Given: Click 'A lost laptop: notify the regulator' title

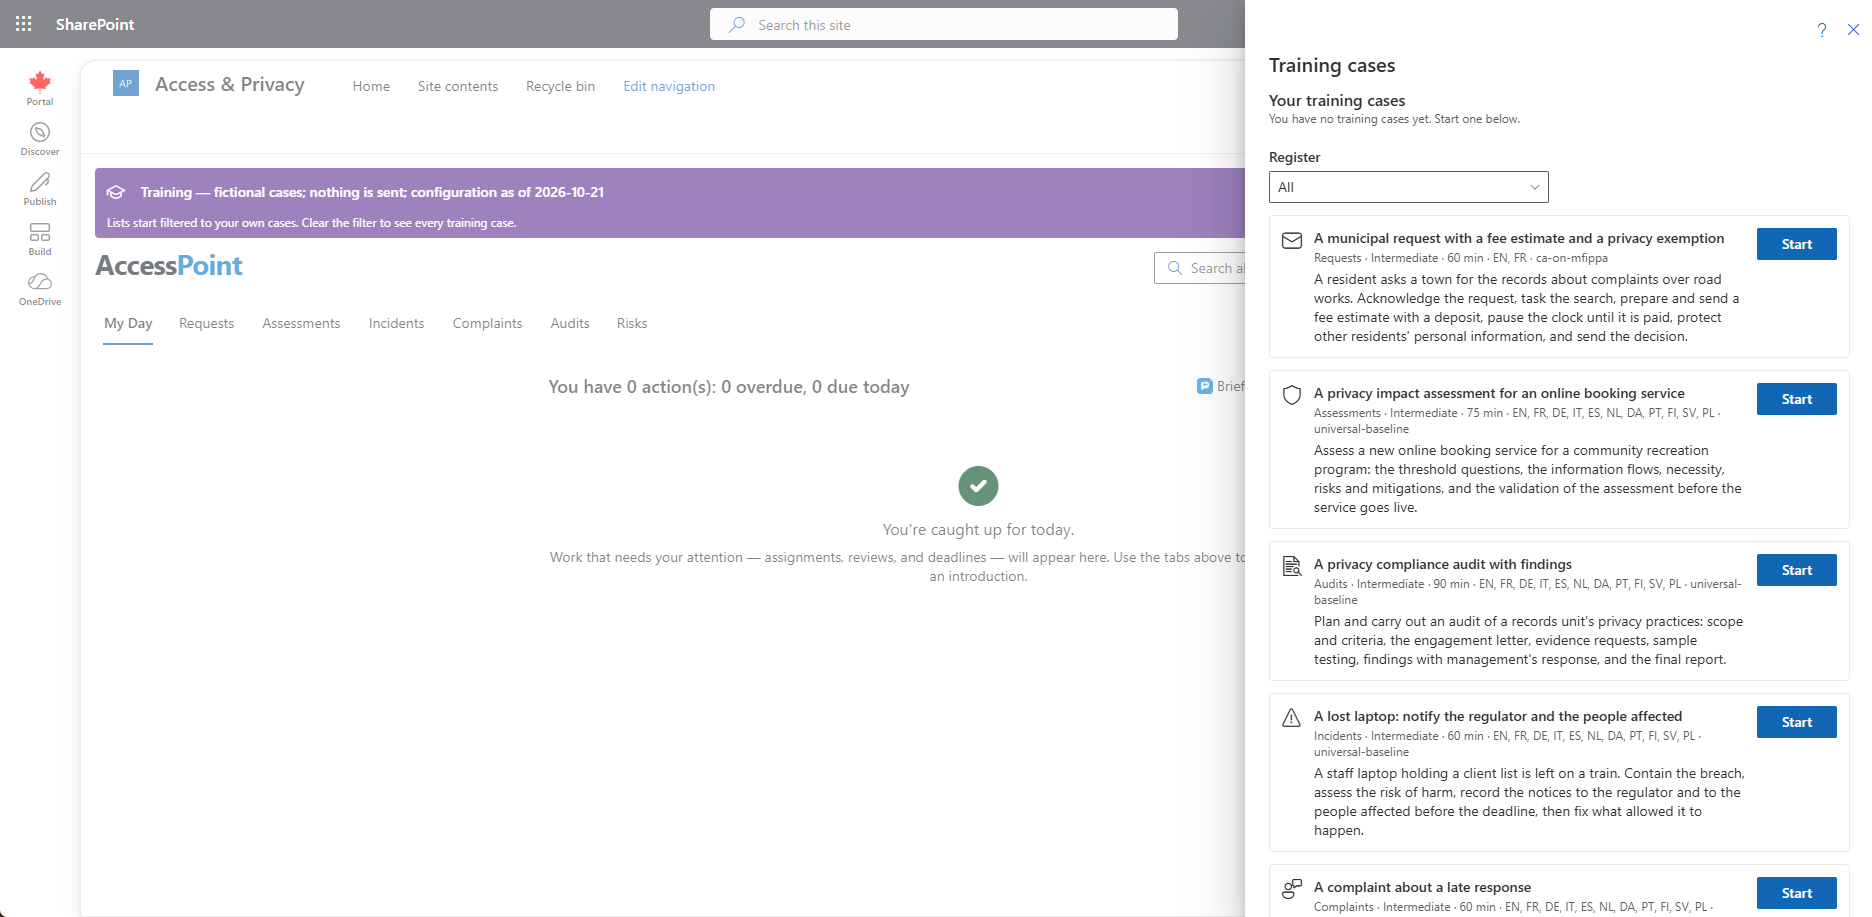Looking at the screenshot, I should [1498, 716].
